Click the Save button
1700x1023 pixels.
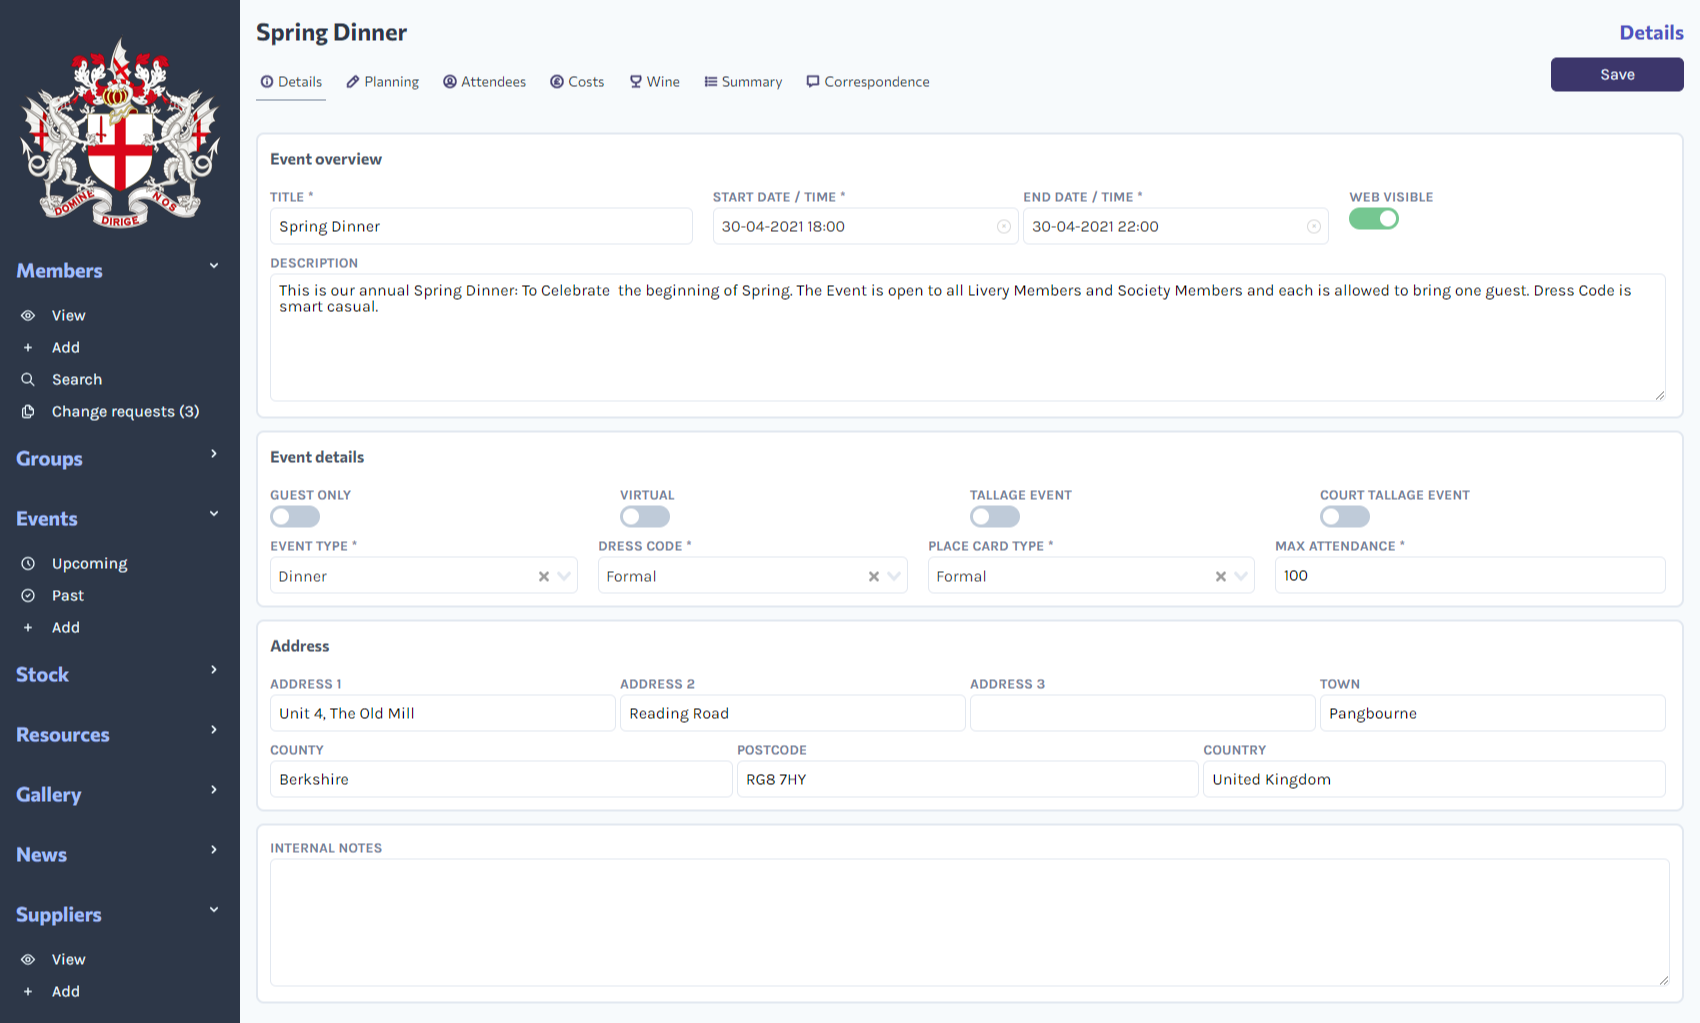[1616, 74]
